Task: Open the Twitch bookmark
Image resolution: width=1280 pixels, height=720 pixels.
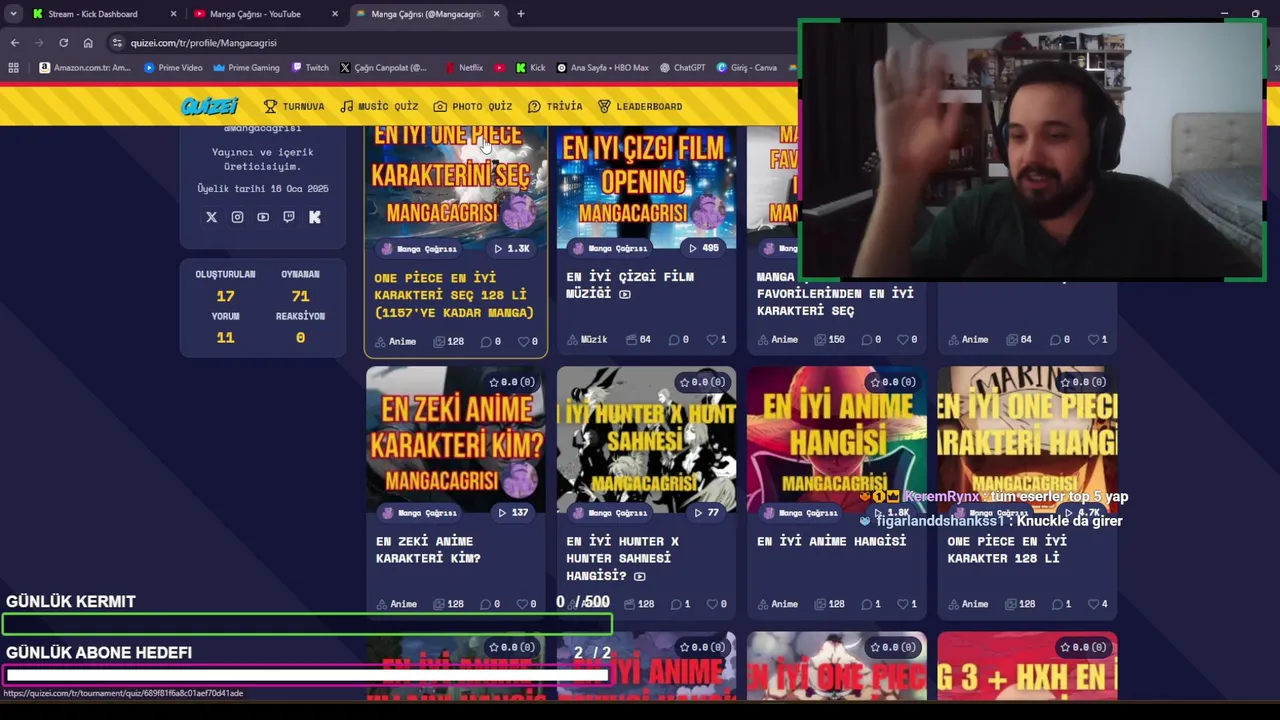Action: coord(310,68)
